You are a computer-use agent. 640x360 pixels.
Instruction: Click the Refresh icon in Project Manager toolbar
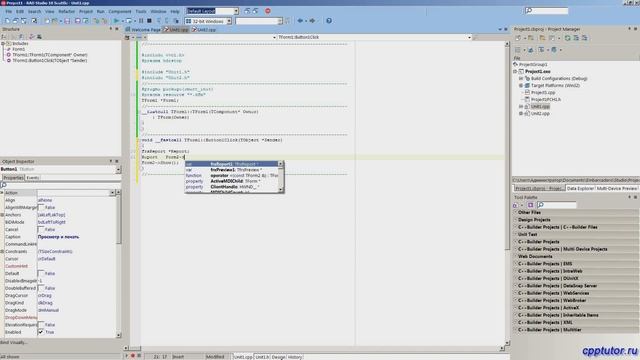click(567, 38)
